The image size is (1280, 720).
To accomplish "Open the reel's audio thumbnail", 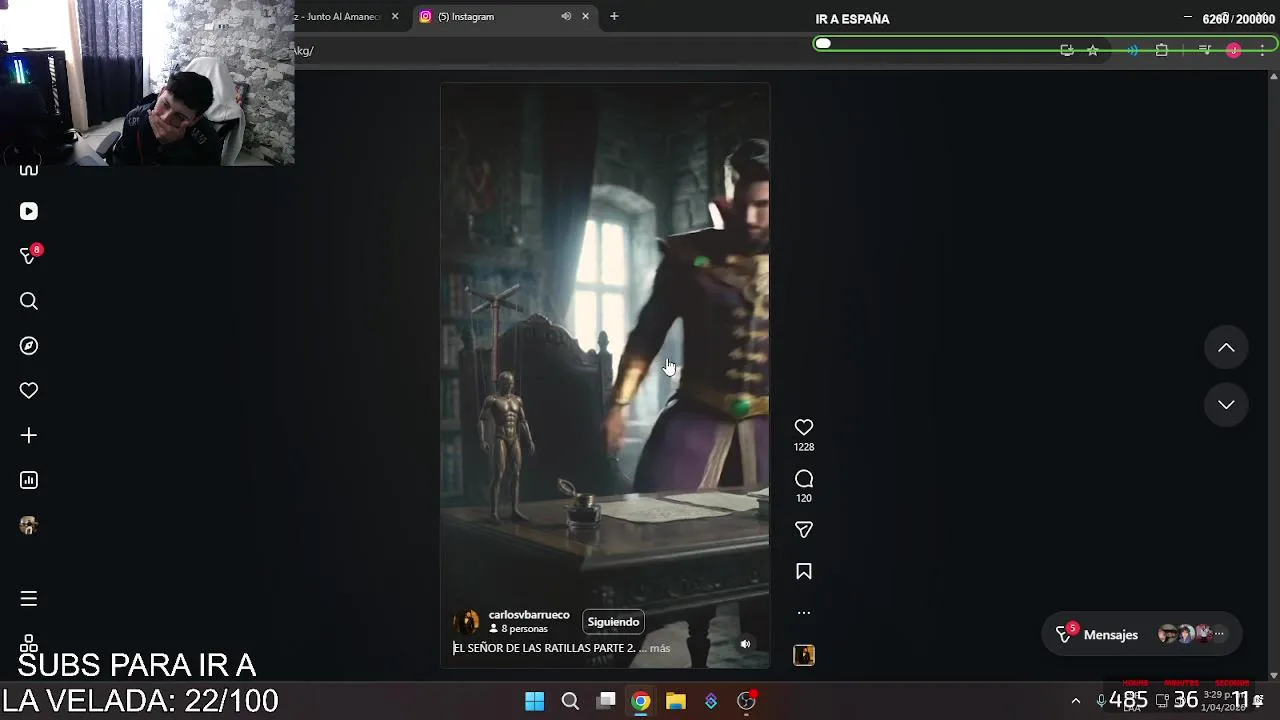I will [804, 655].
